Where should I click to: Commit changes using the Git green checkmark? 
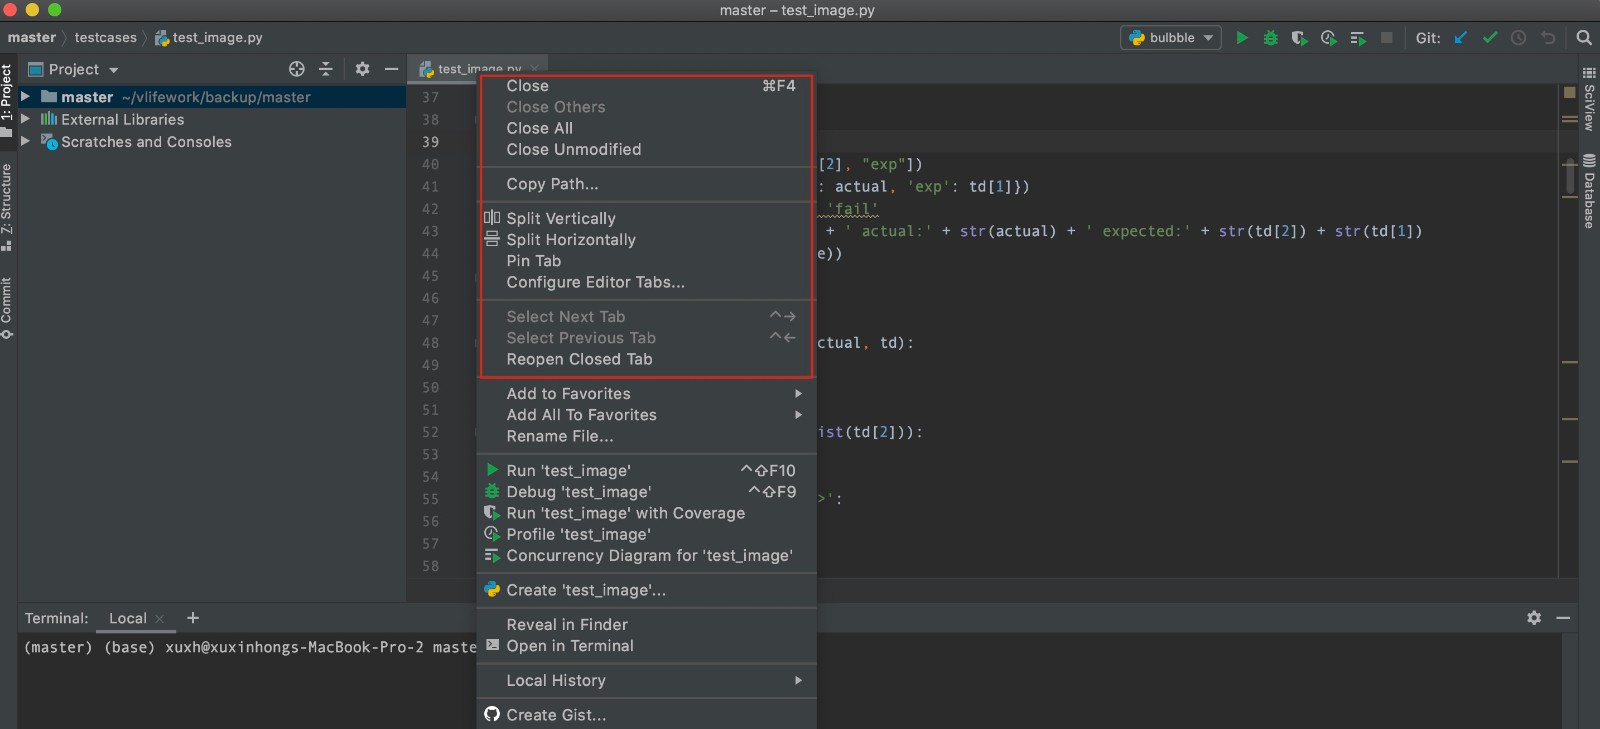tap(1490, 38)
